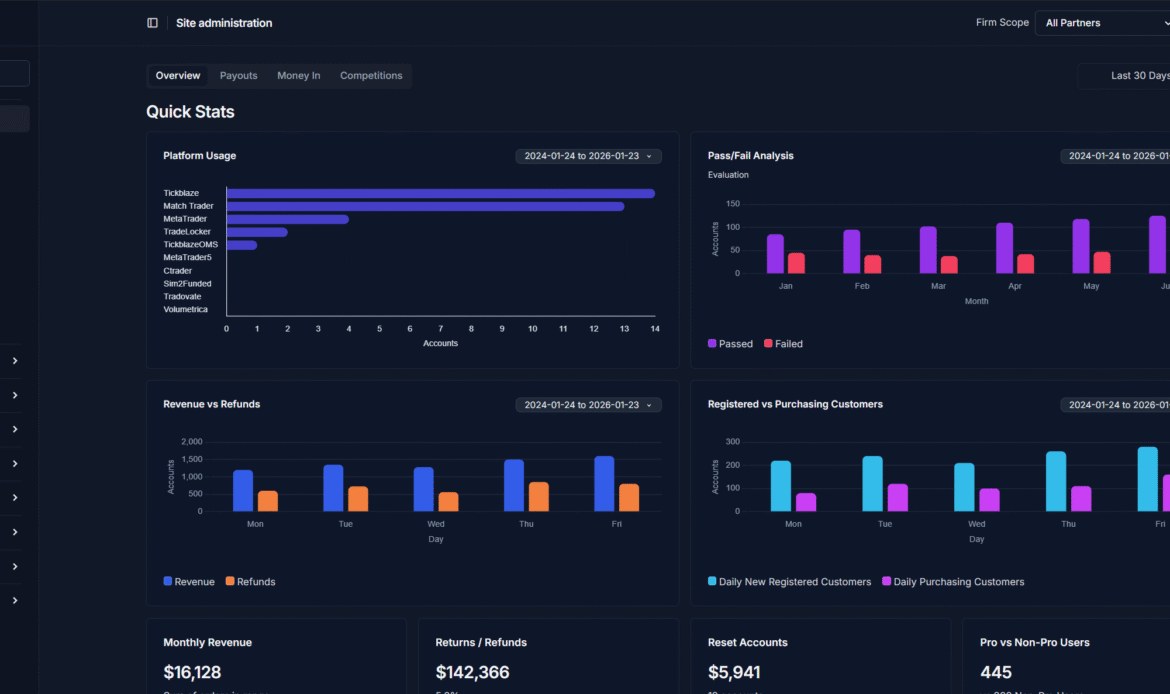Expand Registered vs Purchasing Customers date range selector
Viewport: 1170px width, 694px height.
1115,405
